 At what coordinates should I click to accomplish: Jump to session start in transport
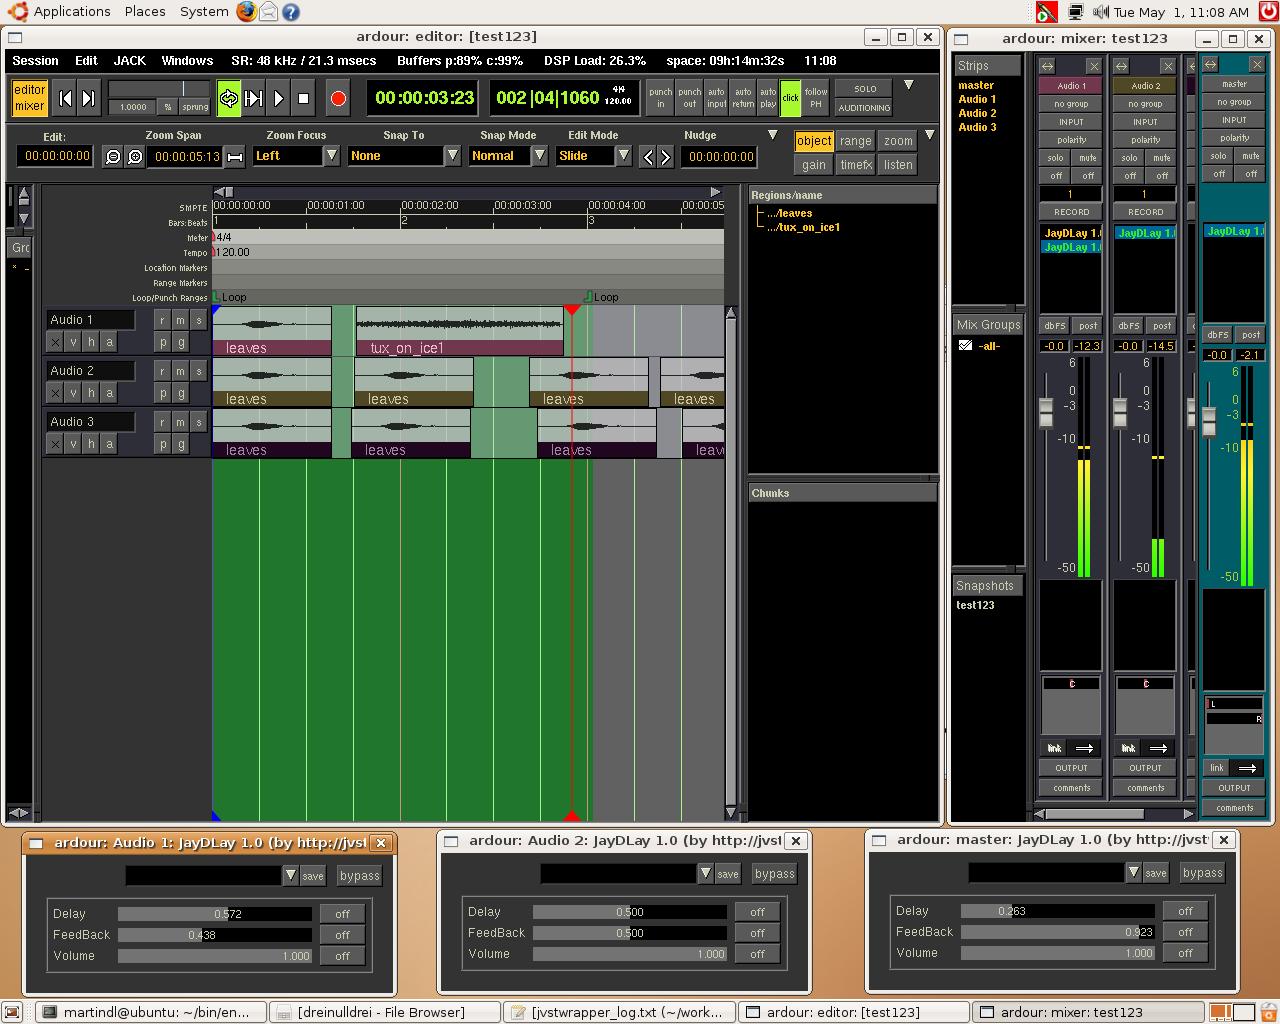(65, 98)
